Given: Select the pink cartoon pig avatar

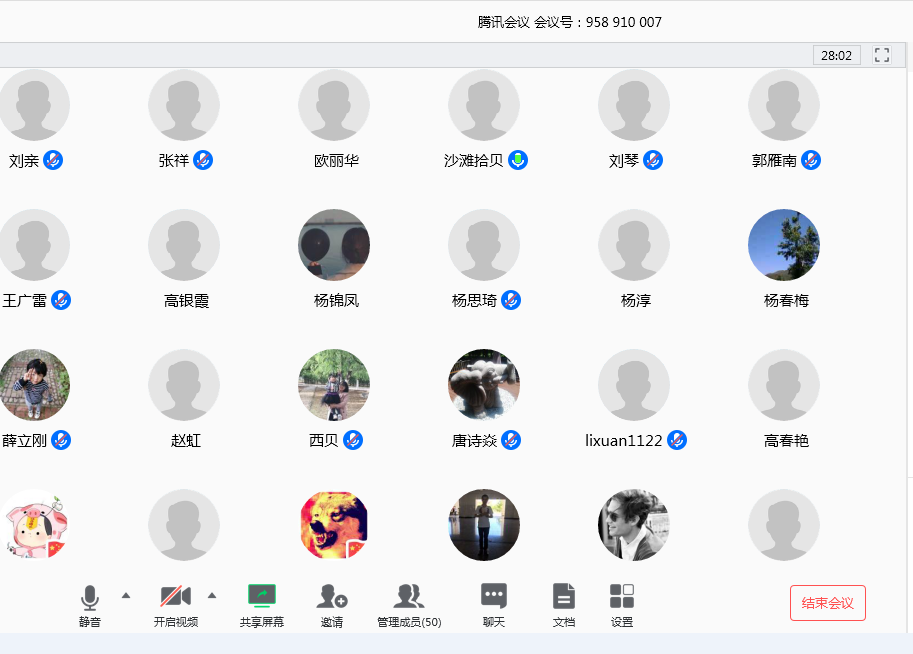Looking at the screenshot, I should point(34,525).
